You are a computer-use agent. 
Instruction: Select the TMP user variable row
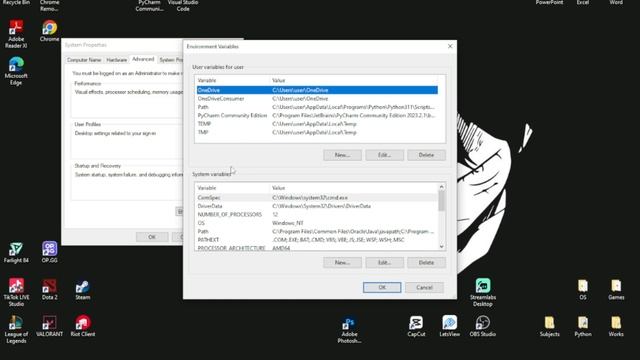click(x=317, y=132)
